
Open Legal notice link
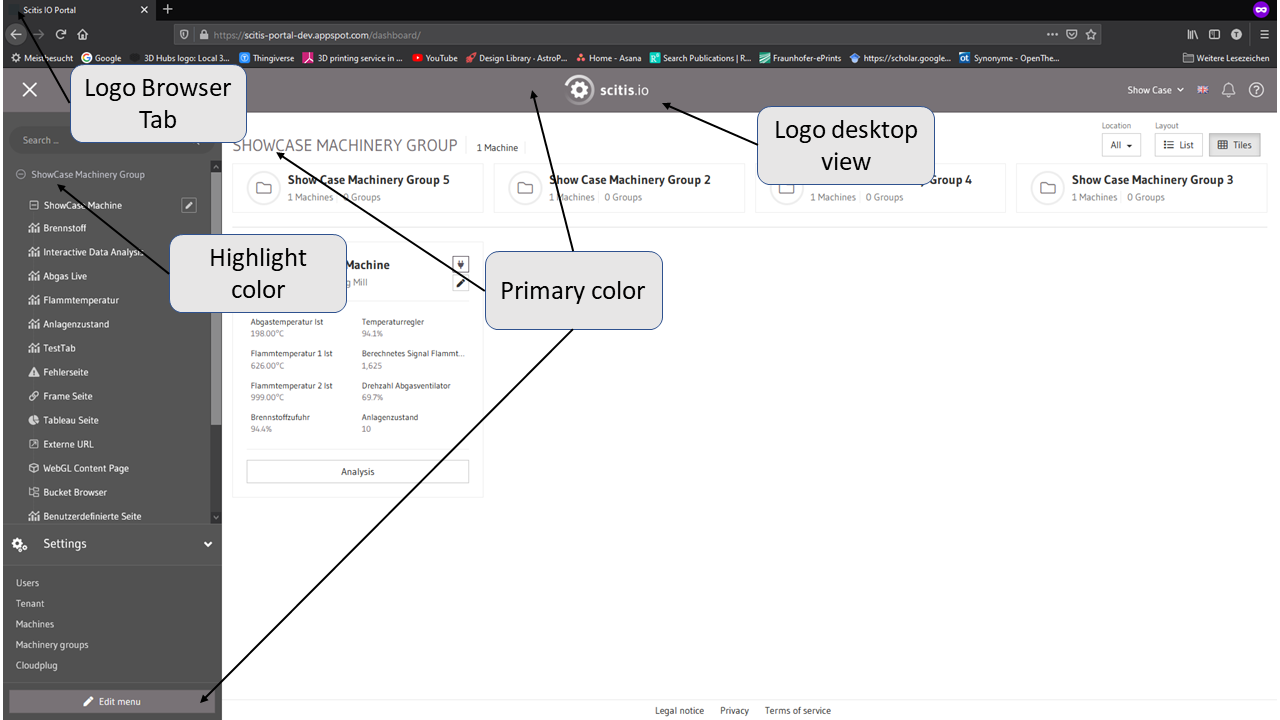click(679, 711)
